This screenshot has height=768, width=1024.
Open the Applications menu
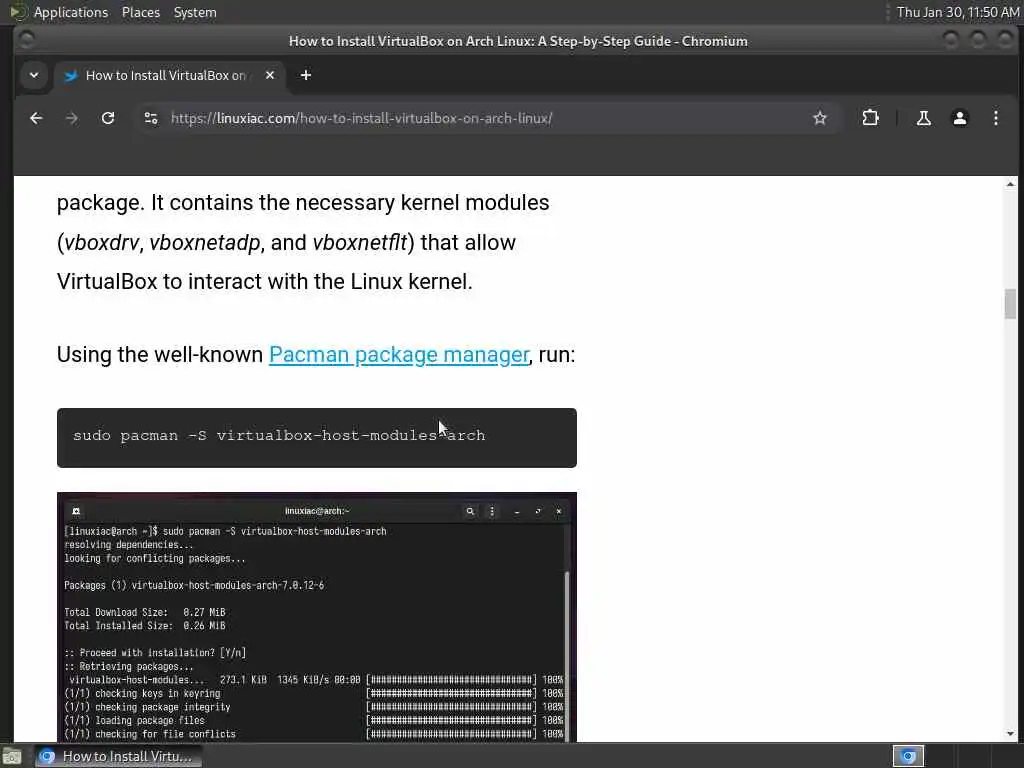tap(71, 12)
